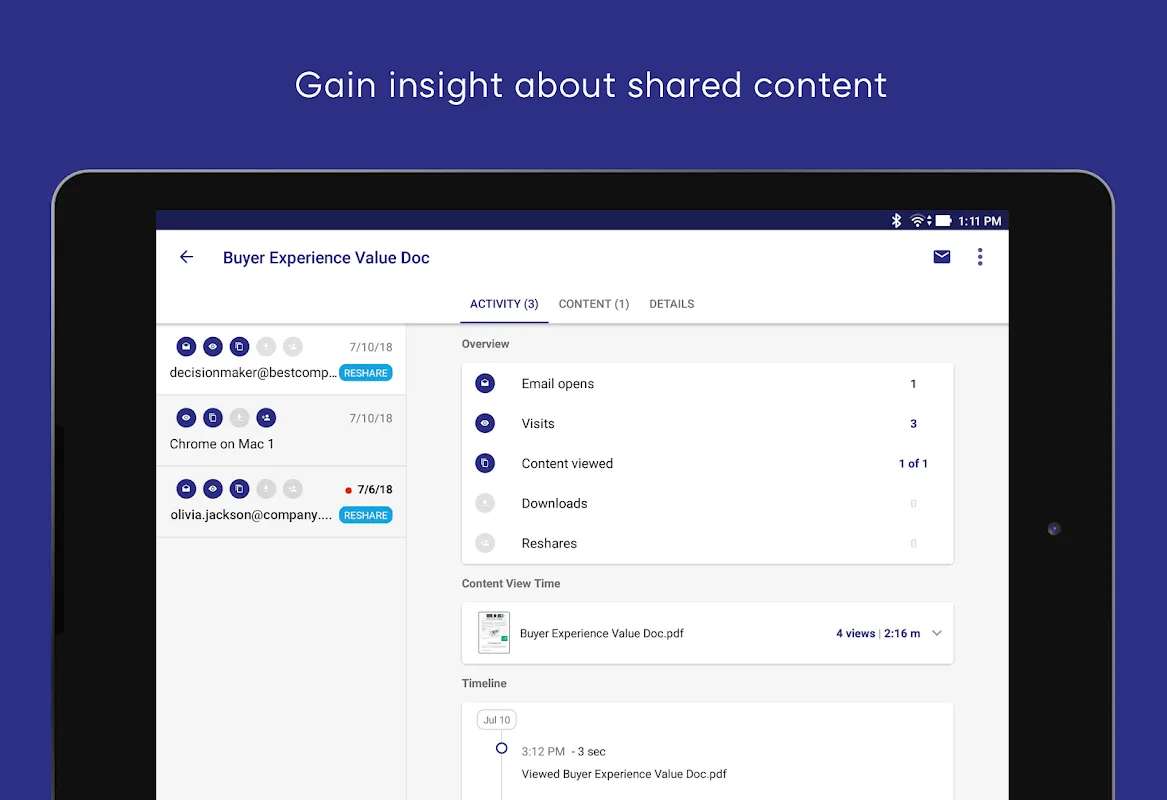This screenshot has width=1167, height=800.
Task: Click the 3:12 PM timeline circle marker
Action: click(x=502, y=748)
